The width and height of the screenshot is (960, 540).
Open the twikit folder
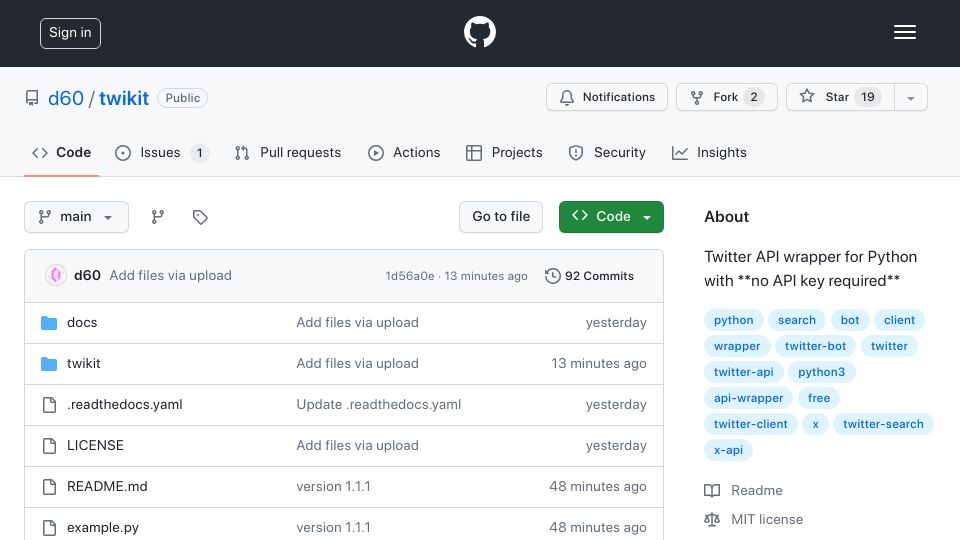[x=83, y=364]
